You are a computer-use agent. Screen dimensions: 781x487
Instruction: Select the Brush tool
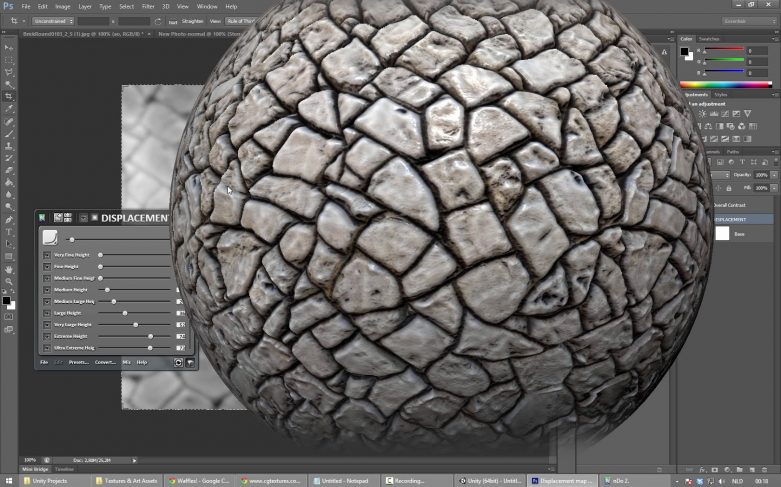pyautogui.click(x=9, y=133)
